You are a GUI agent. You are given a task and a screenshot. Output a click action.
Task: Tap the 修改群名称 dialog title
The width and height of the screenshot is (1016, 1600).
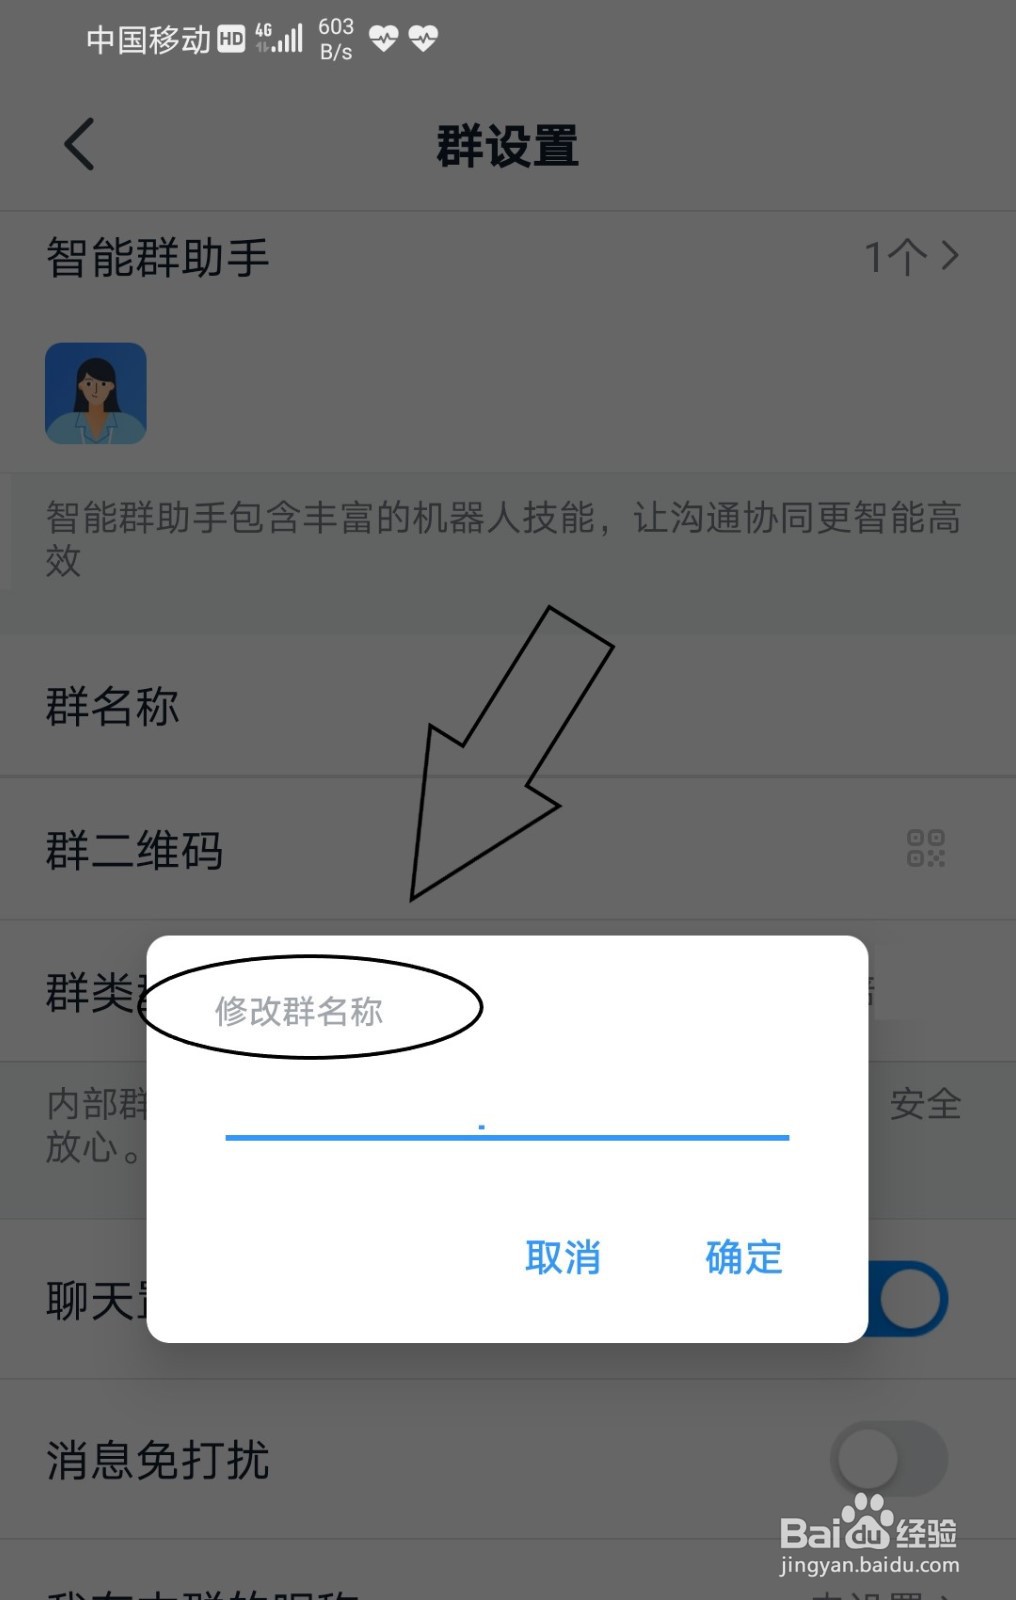tap(299, 1011)
